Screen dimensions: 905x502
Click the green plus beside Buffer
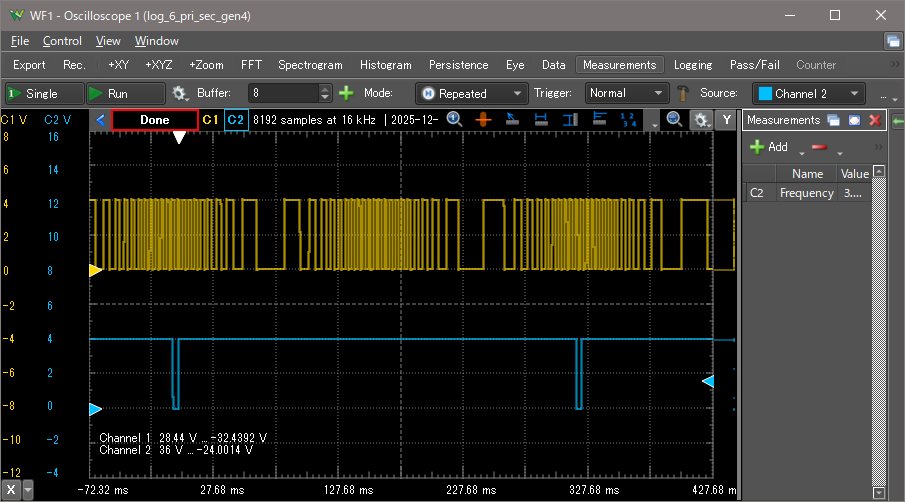(x=346, y=93)
